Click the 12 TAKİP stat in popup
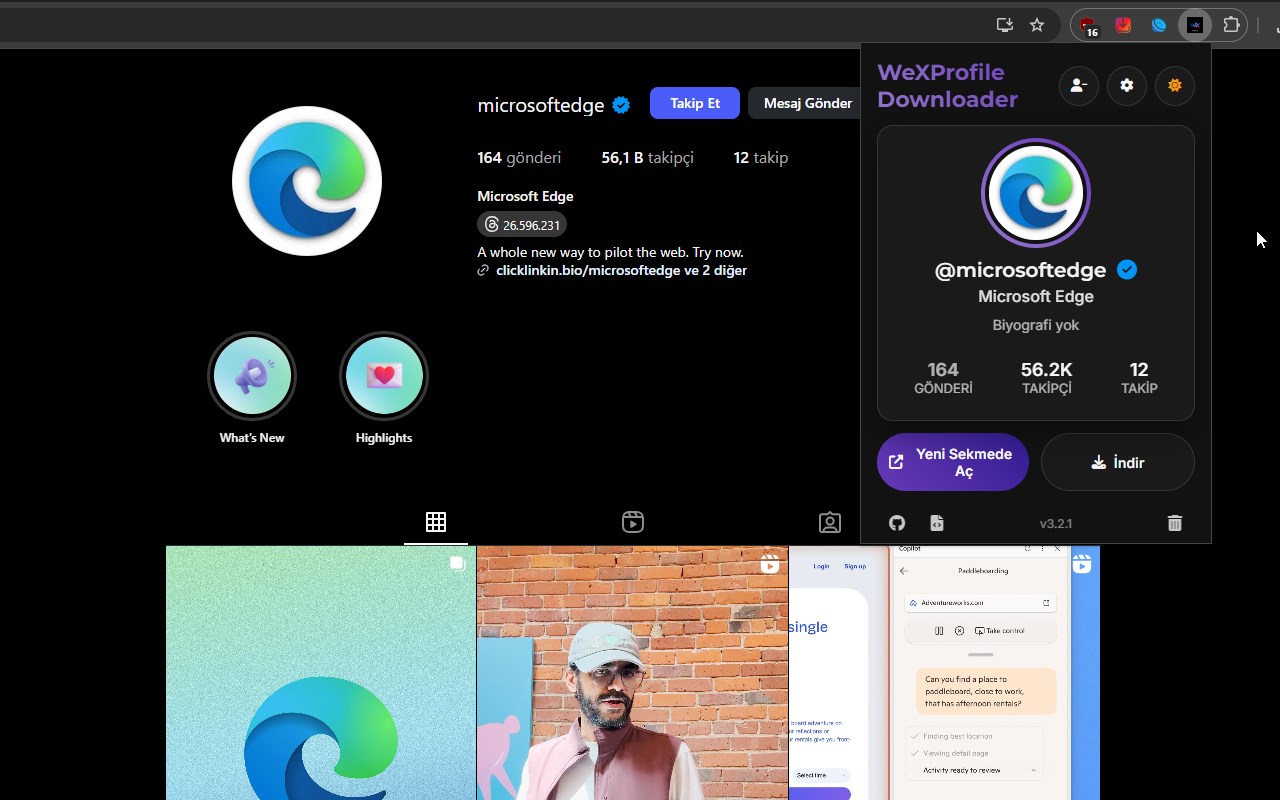Screen dimensions: 1280x800 [1139, 378]
